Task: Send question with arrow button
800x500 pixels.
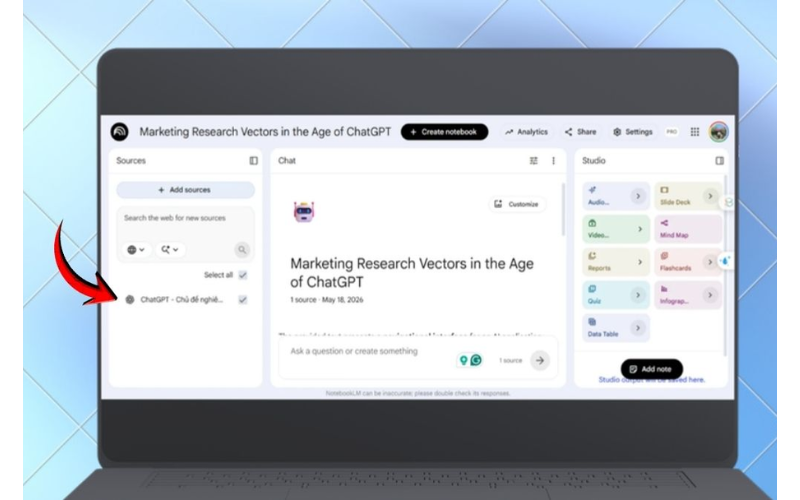Action: [540, 360]
